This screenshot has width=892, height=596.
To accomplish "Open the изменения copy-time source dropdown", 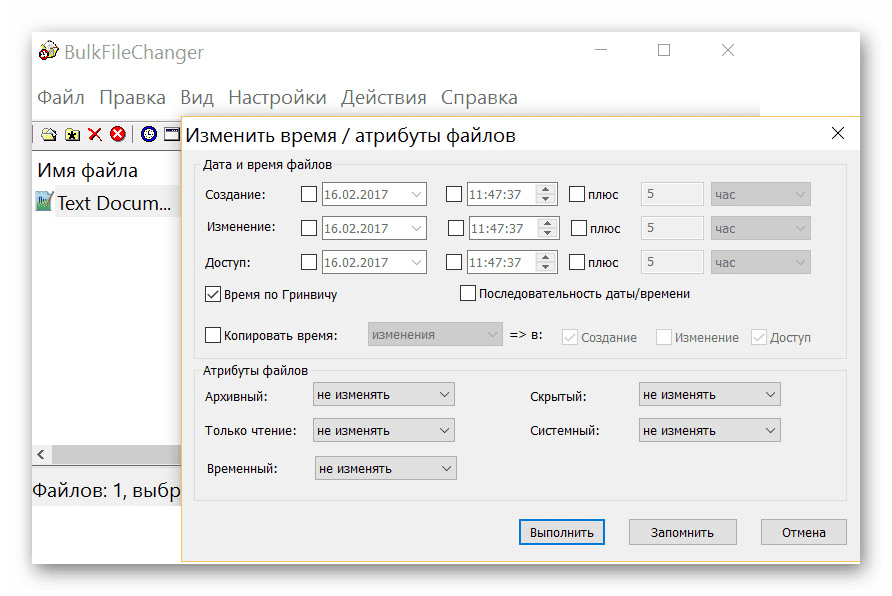I will (x=435, y=334).
